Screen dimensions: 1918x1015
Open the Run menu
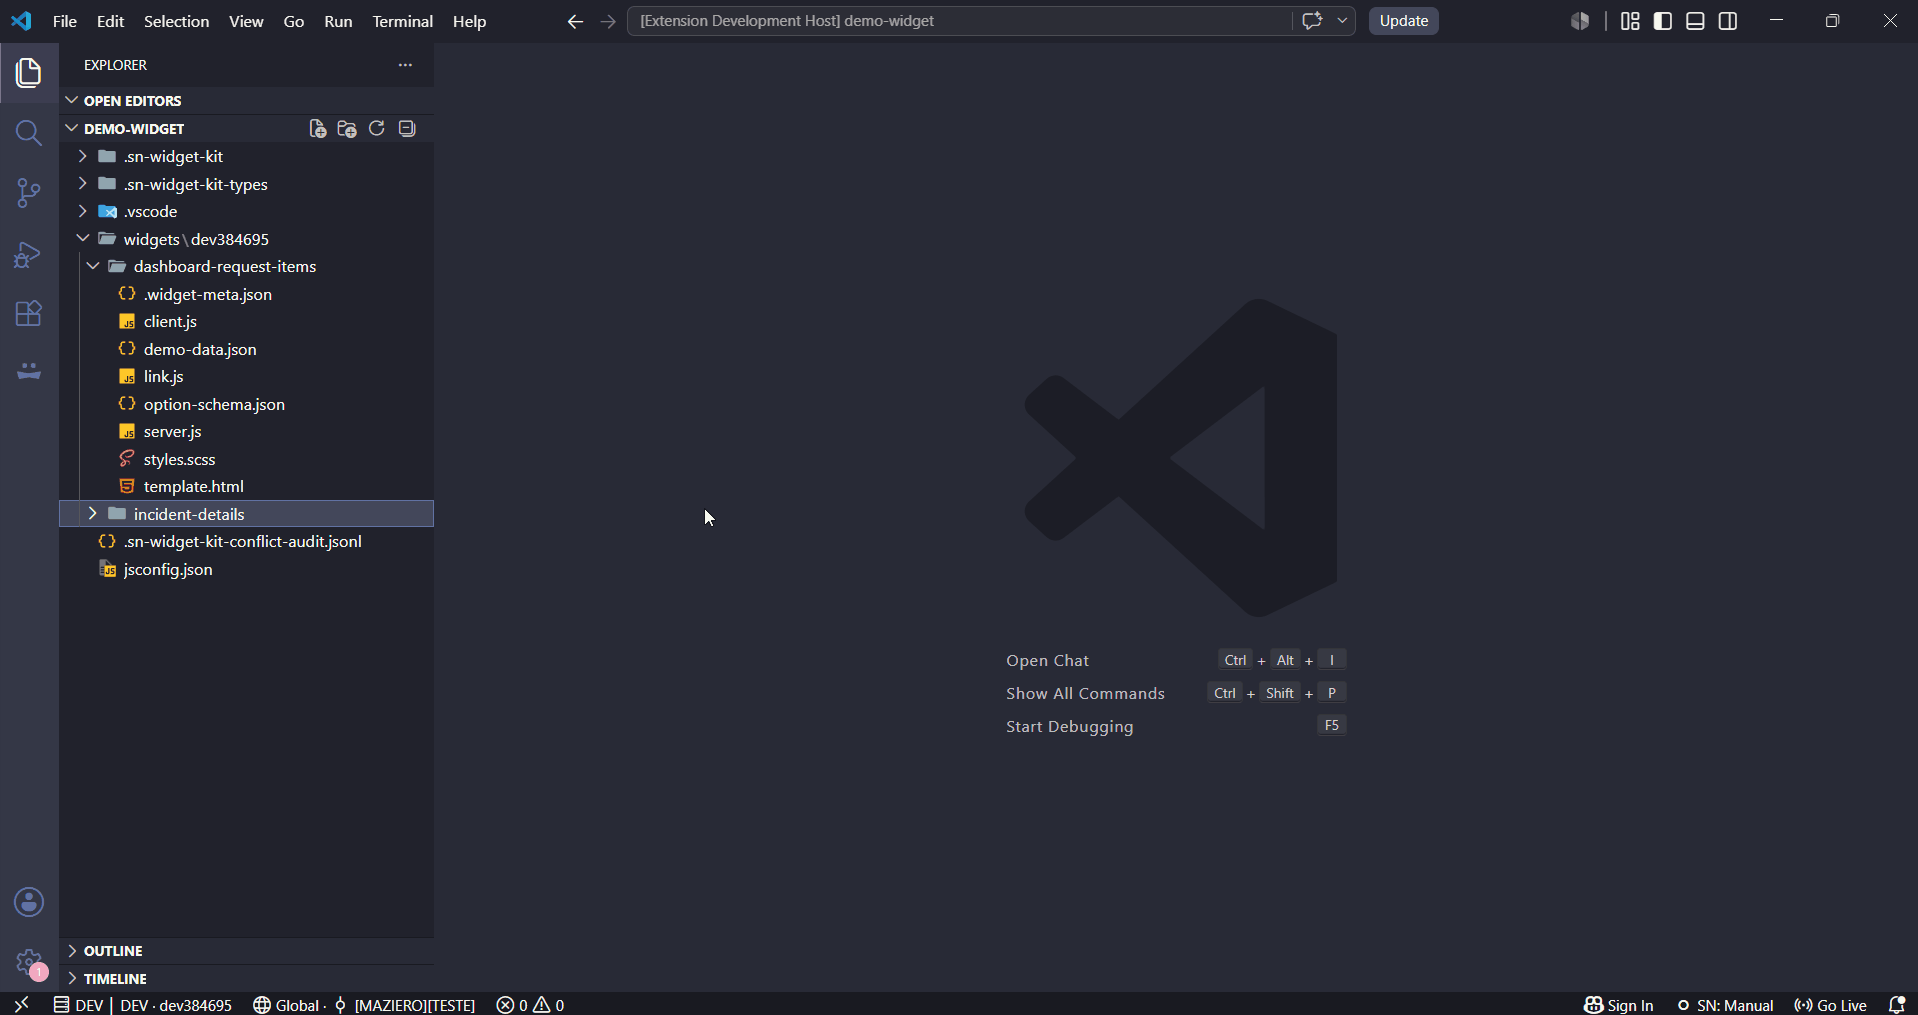pos(338,21)
